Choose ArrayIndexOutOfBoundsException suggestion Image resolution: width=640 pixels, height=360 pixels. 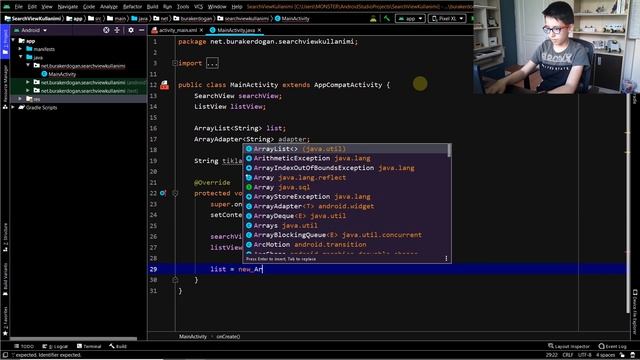coord(346,168)
